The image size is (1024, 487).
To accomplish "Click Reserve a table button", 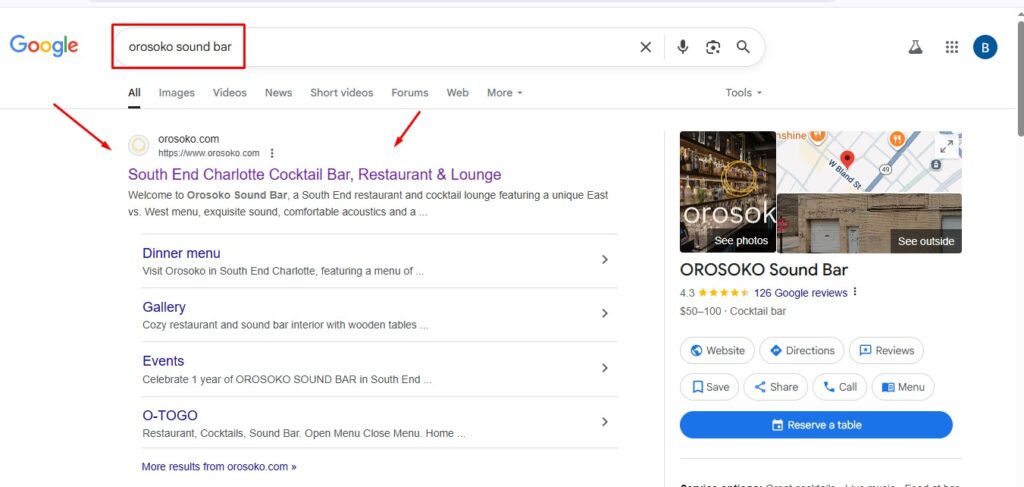I will pos(816,425).
